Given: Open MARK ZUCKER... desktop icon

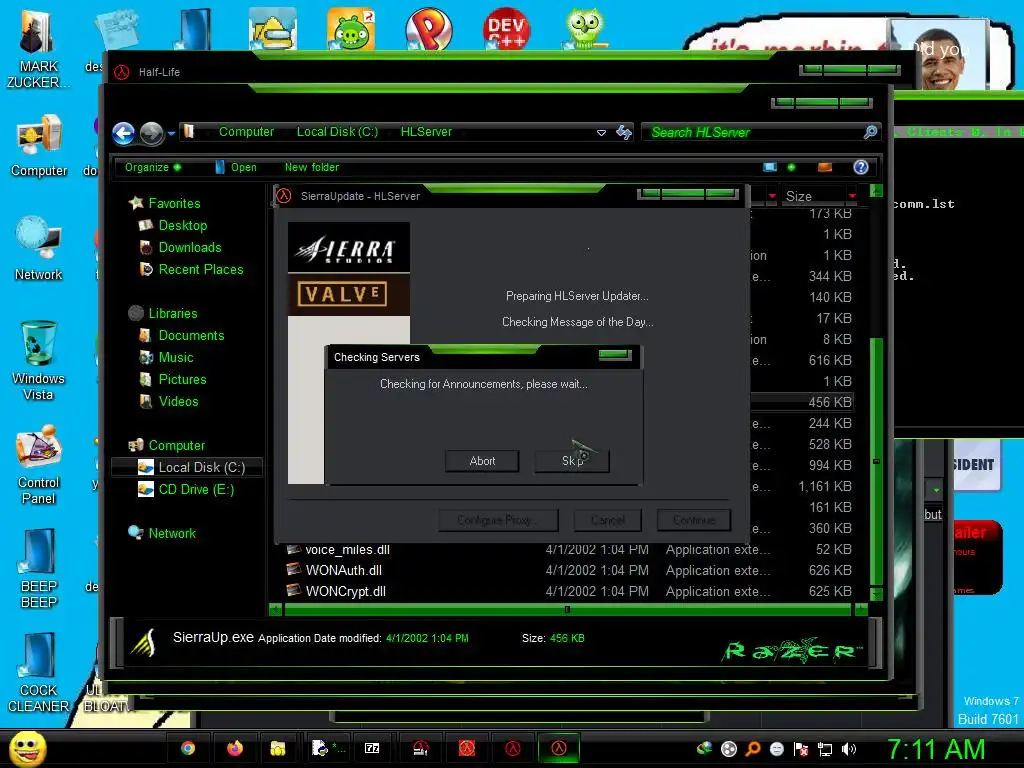Looking at the screenshot, I should point(38,48).
